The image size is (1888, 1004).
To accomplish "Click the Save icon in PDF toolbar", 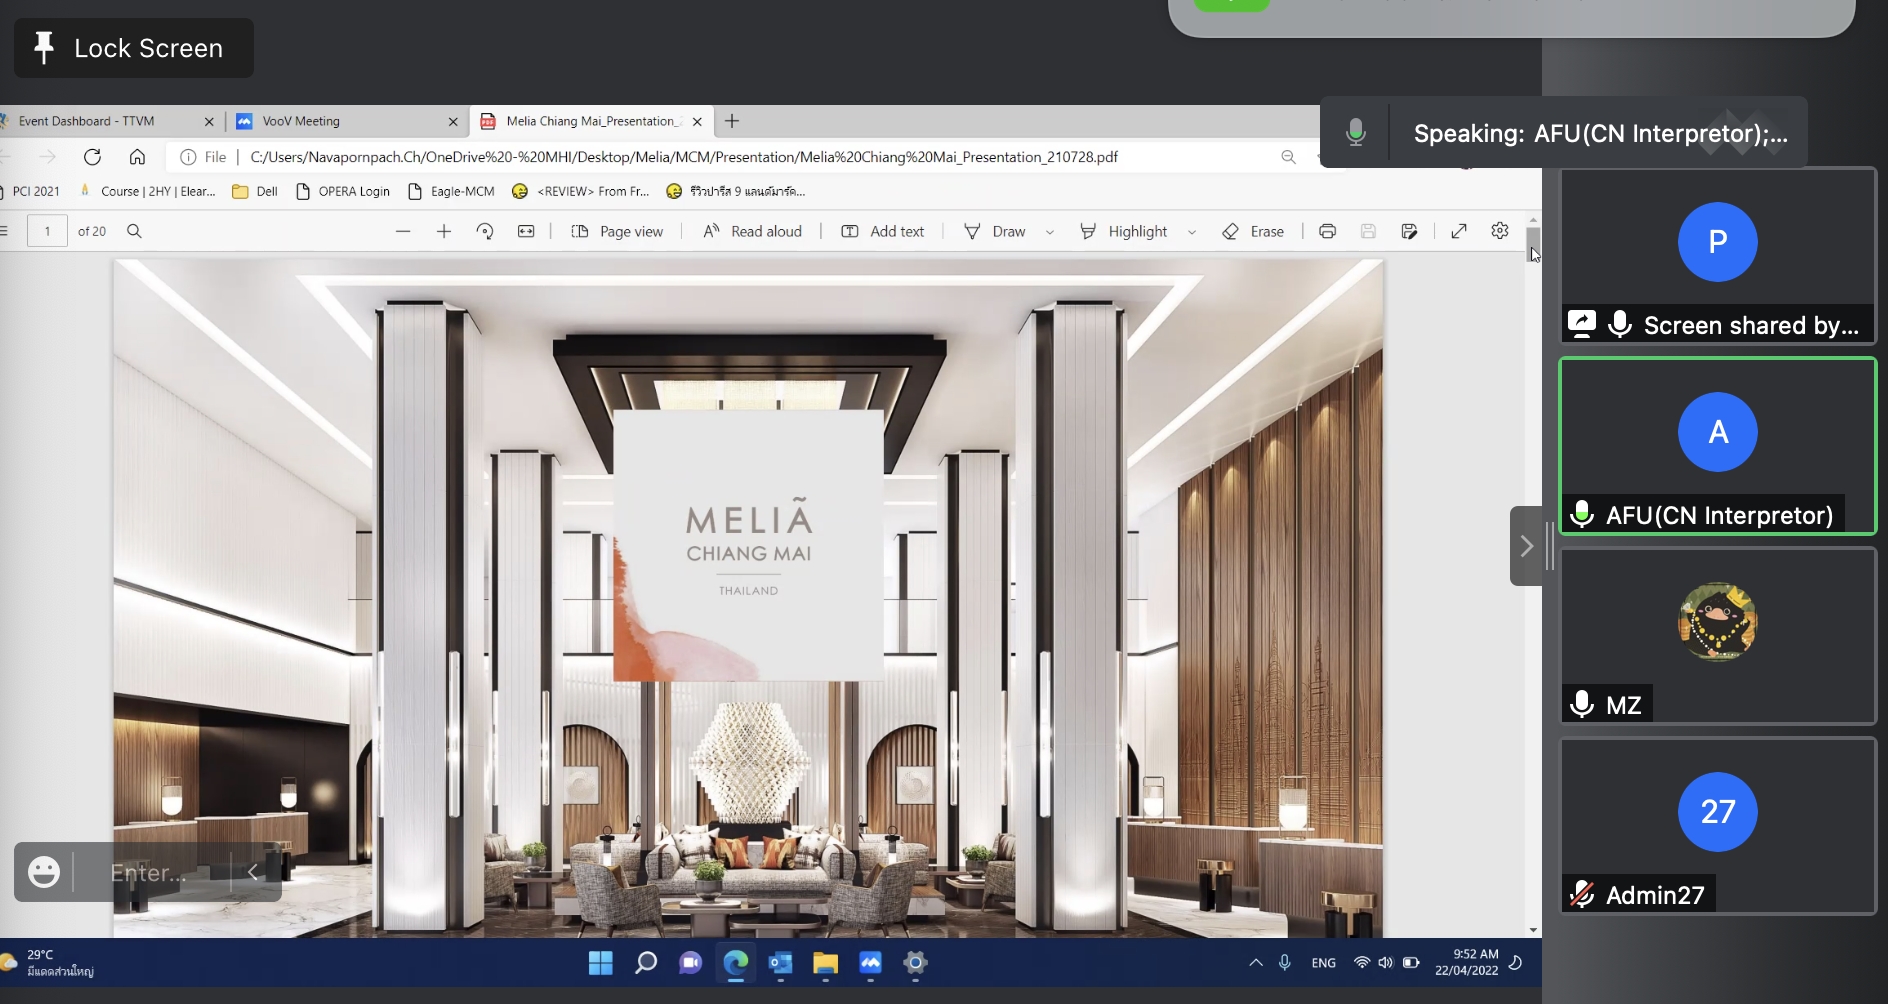I will [x=1368, y=231].
